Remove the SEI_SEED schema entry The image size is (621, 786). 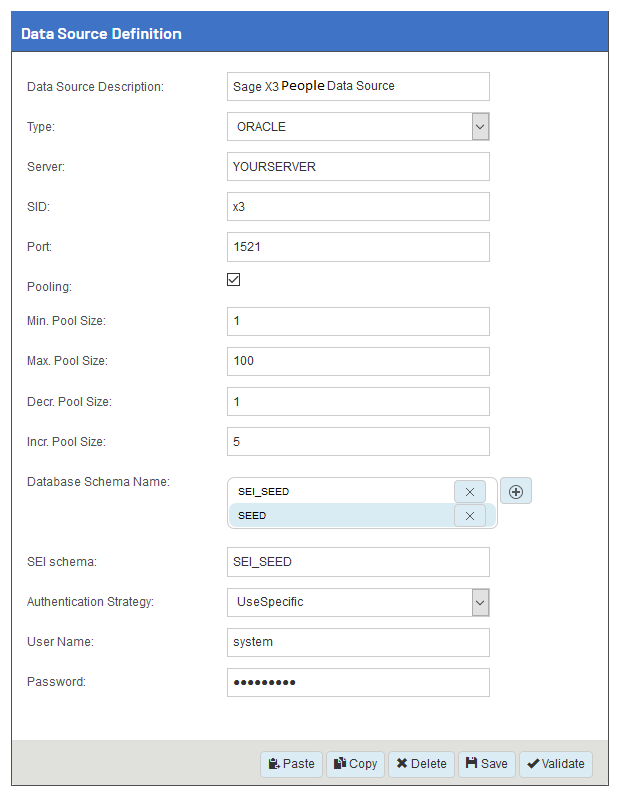click(x=470, y=492)
